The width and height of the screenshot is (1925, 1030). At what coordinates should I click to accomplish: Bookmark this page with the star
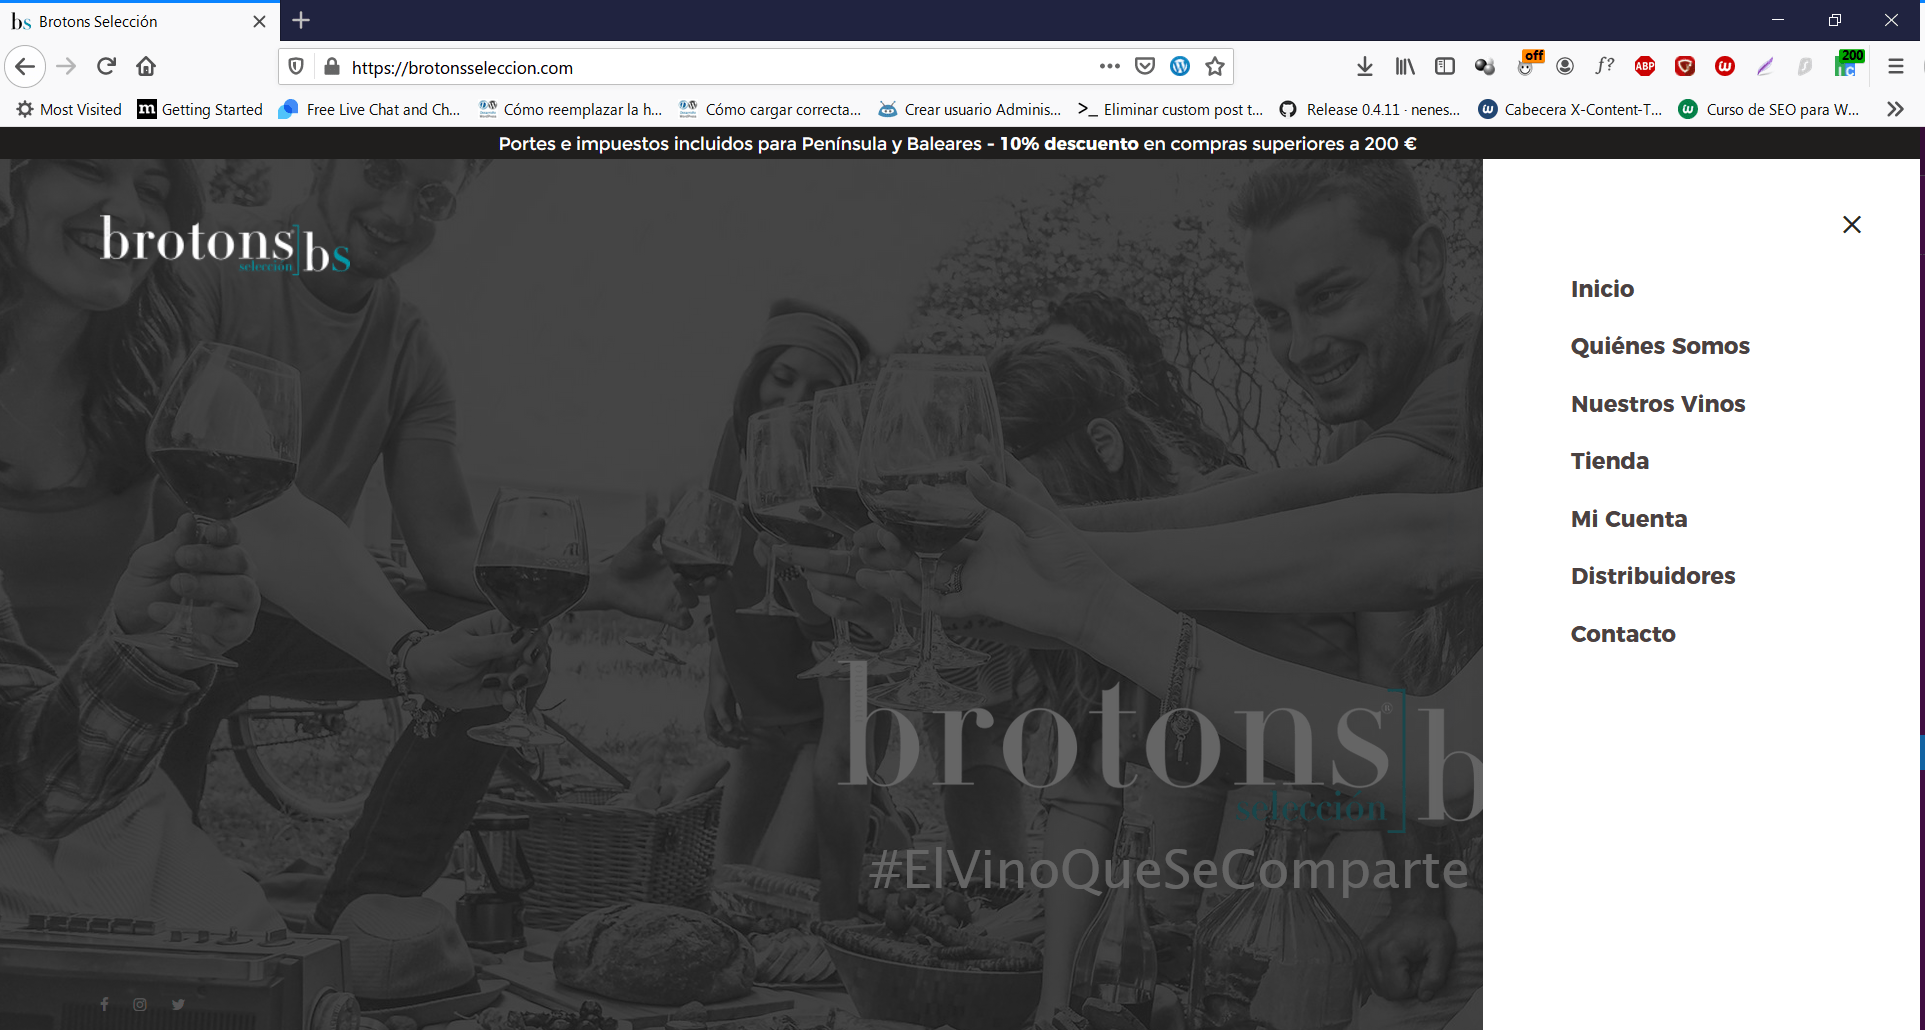[1215, 67]
